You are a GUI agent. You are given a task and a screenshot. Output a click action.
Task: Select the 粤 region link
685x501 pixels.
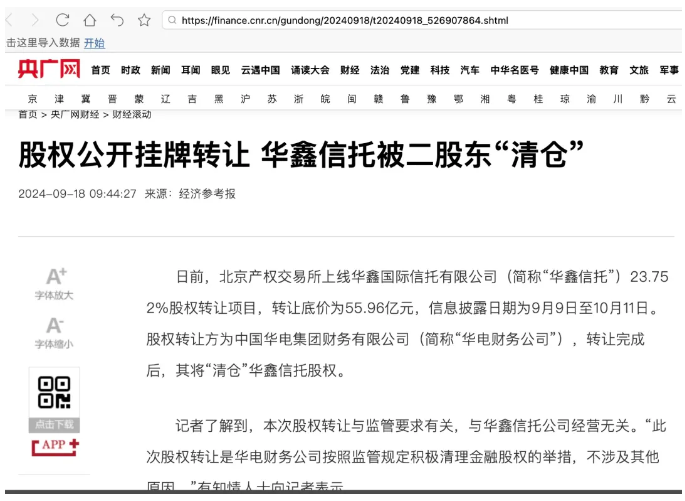coord(512,99)
